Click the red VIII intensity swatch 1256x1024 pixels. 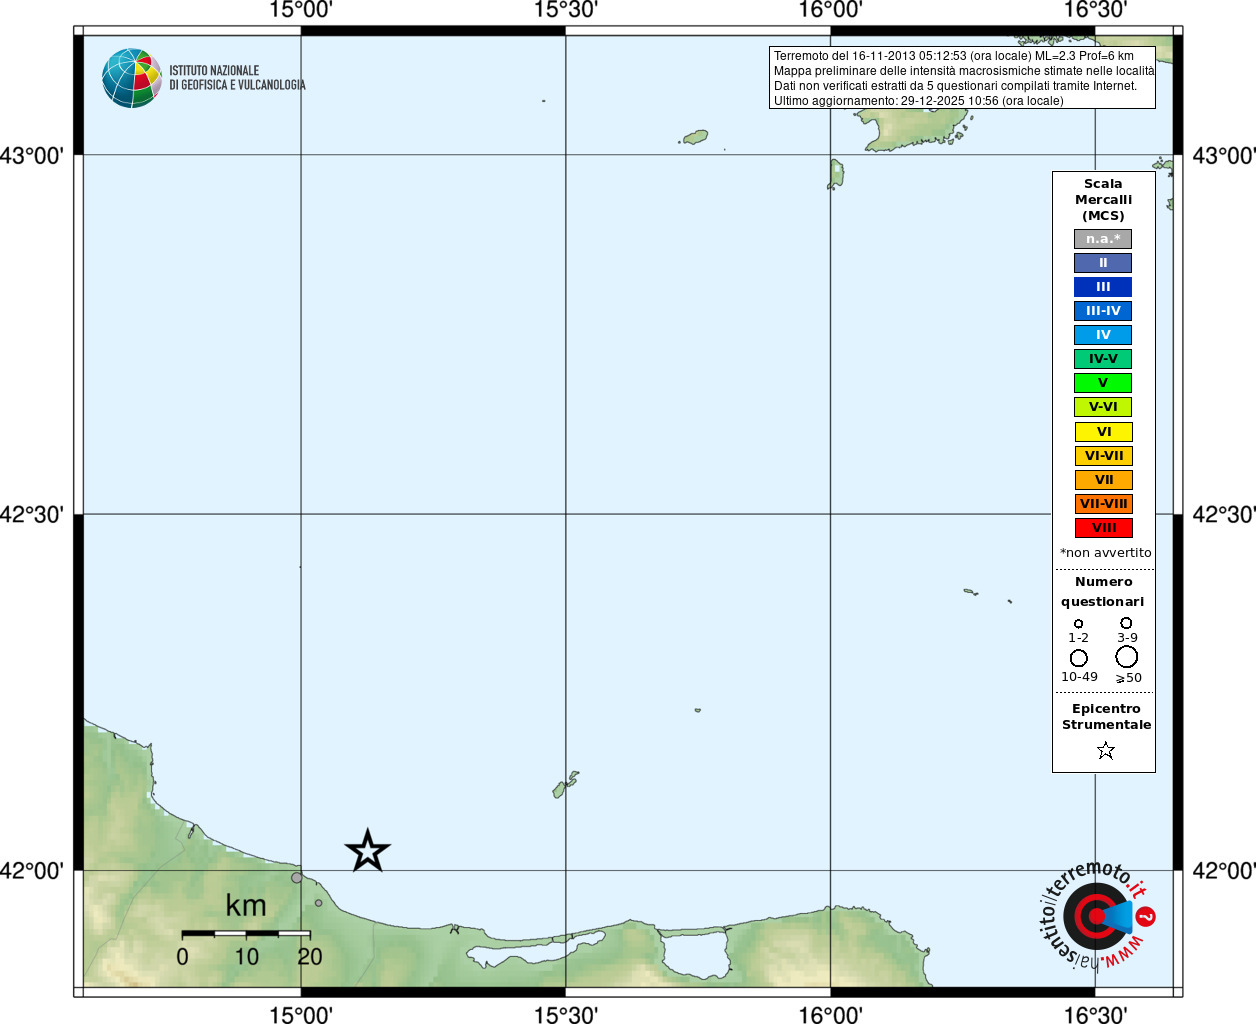point(1103,528)
